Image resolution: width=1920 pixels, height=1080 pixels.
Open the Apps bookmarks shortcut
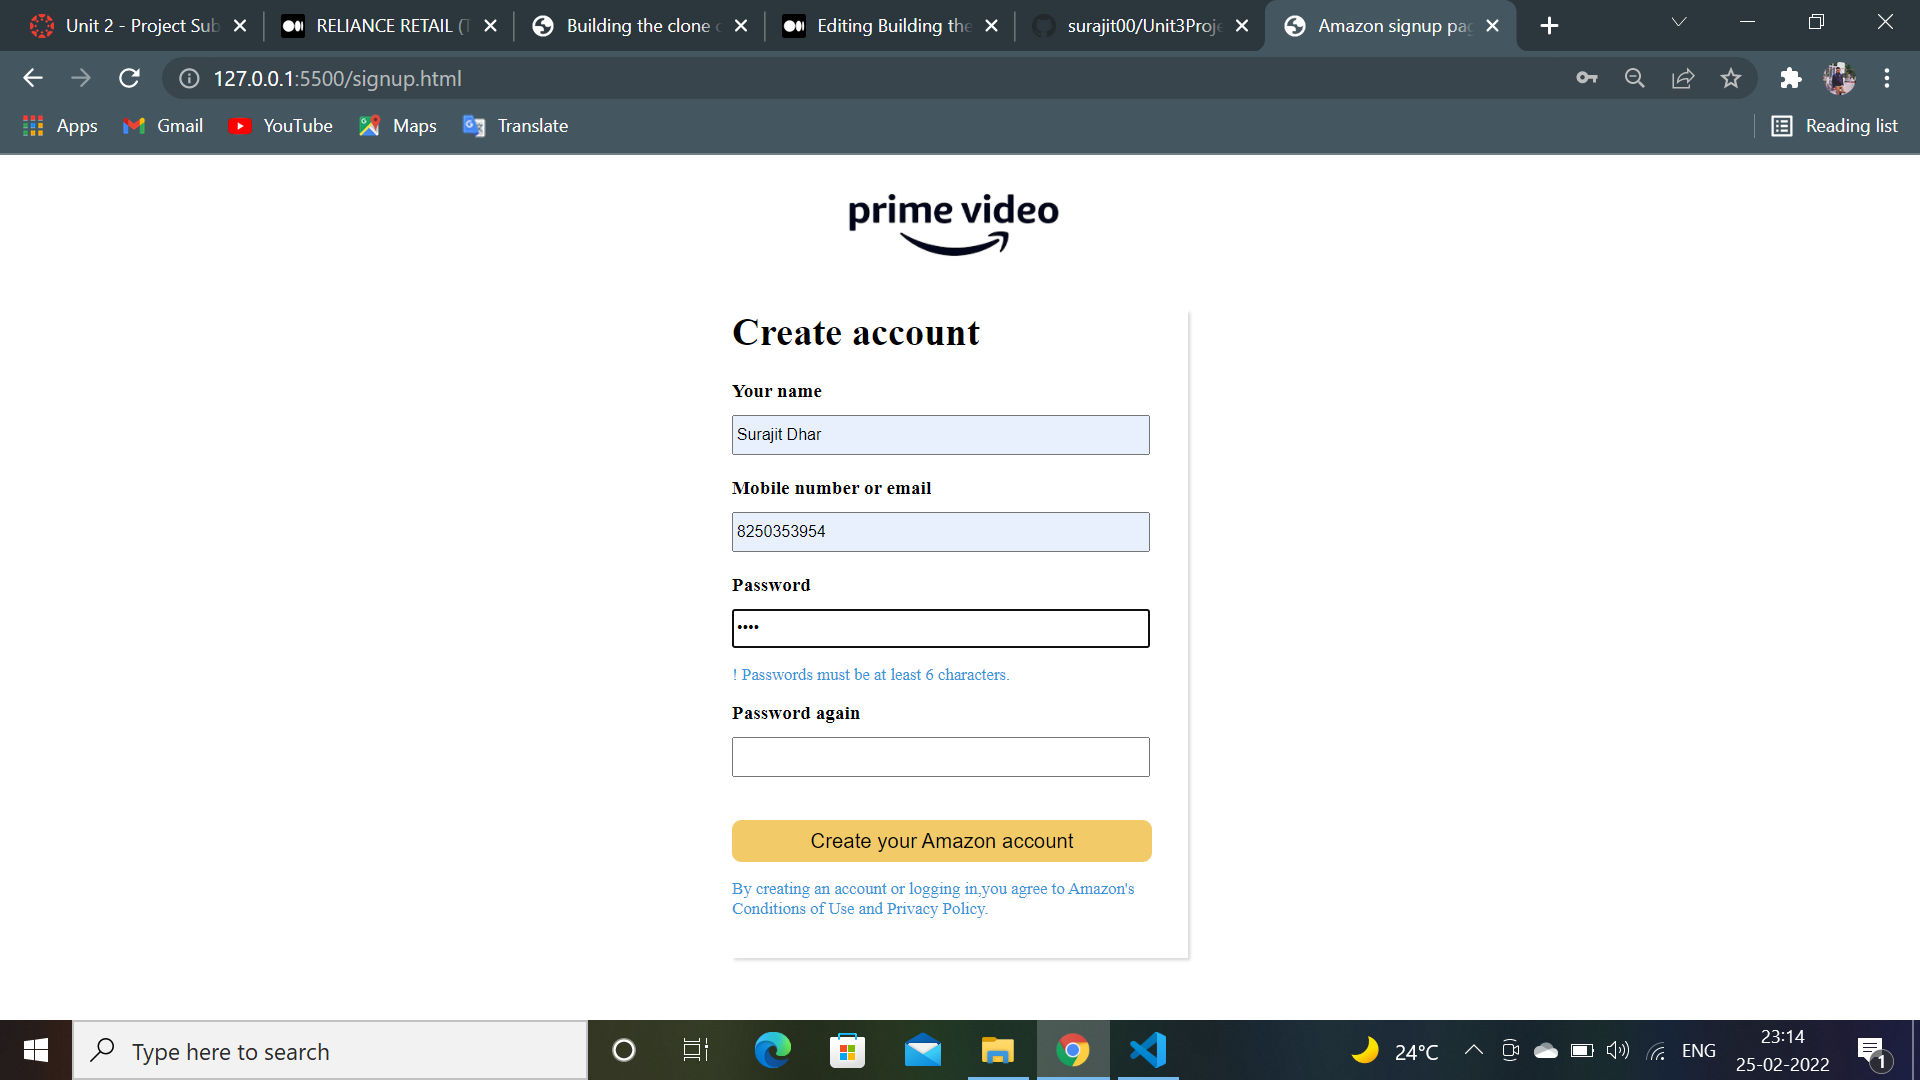click(60, 126)
